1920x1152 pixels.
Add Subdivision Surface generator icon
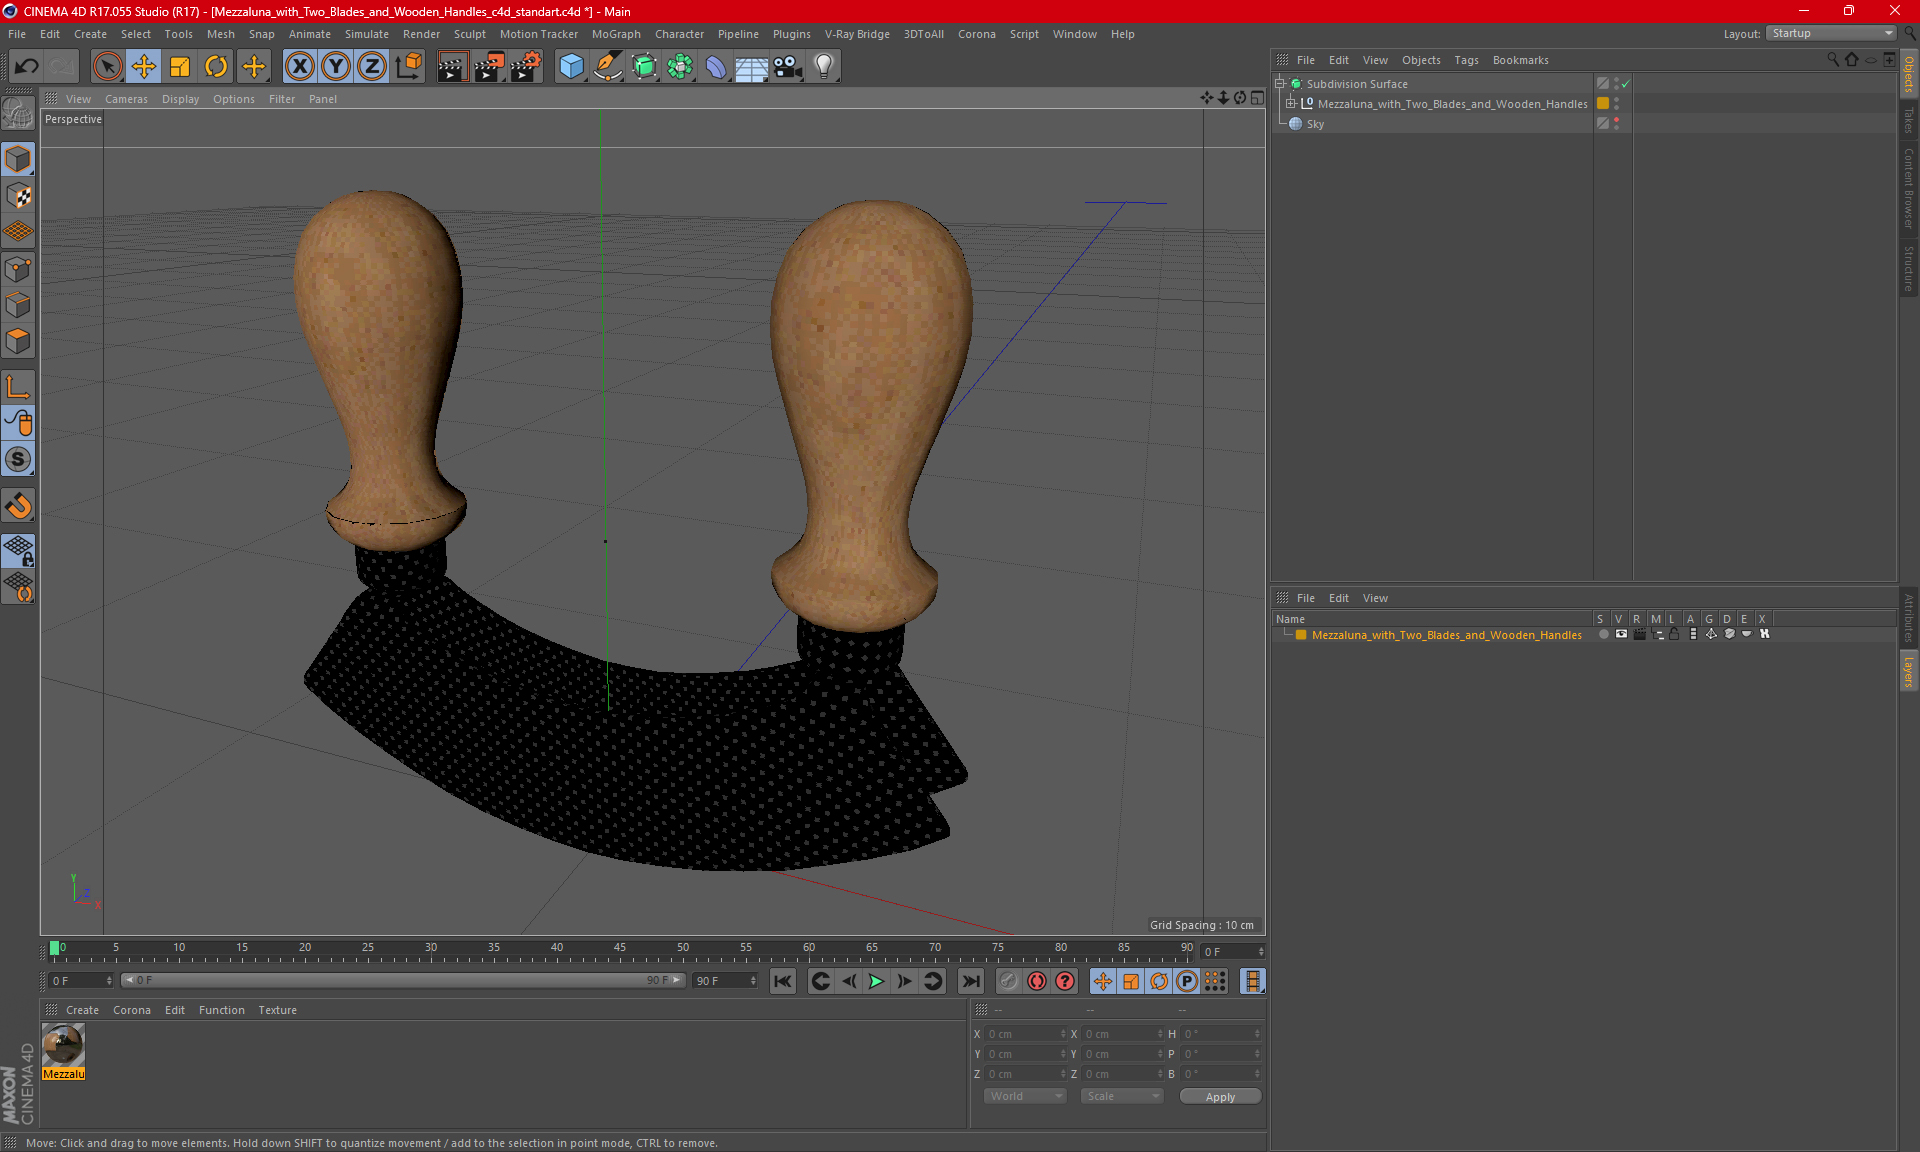(644, 66)
